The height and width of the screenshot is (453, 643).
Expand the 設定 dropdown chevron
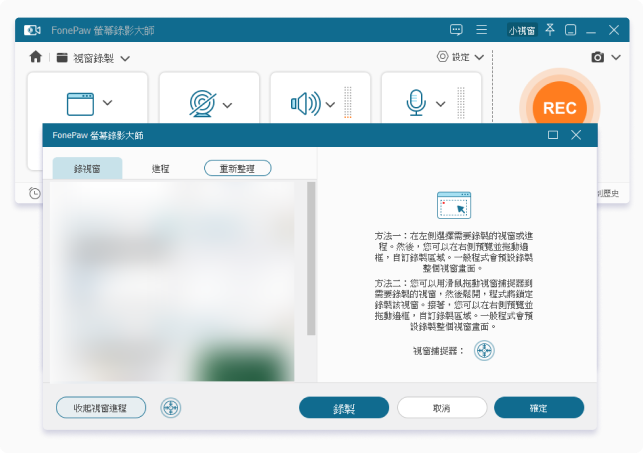click(x=479, y=57)
